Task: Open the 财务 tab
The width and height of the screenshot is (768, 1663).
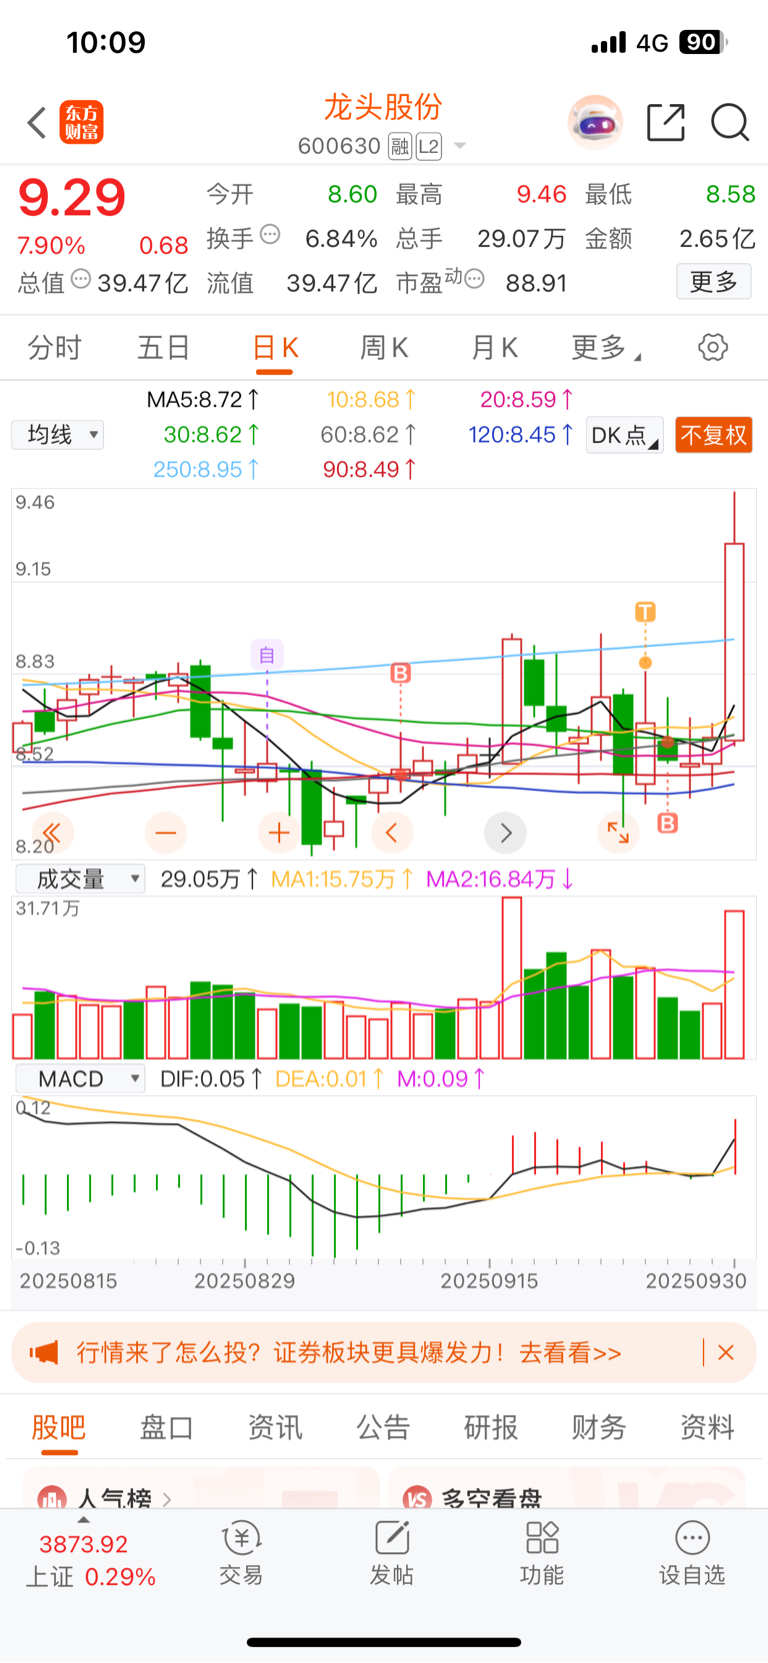Action: point(599,1427)
